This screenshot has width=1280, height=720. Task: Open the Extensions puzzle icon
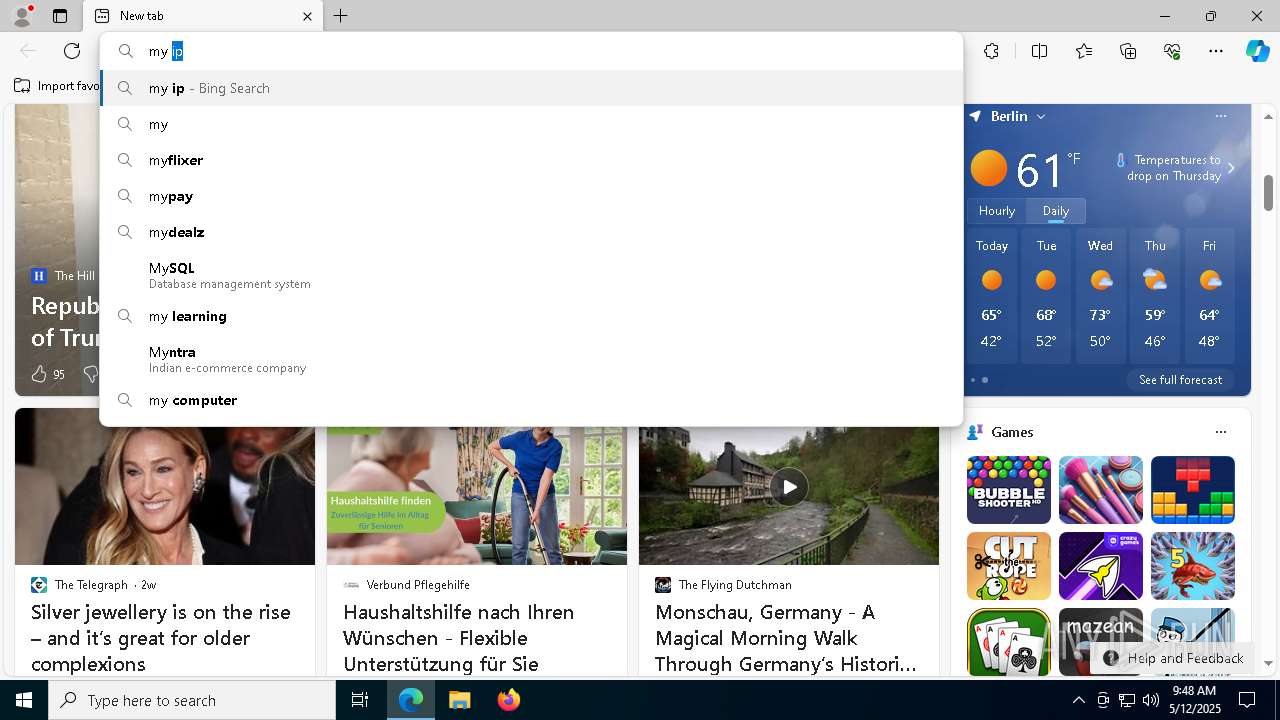991,51
